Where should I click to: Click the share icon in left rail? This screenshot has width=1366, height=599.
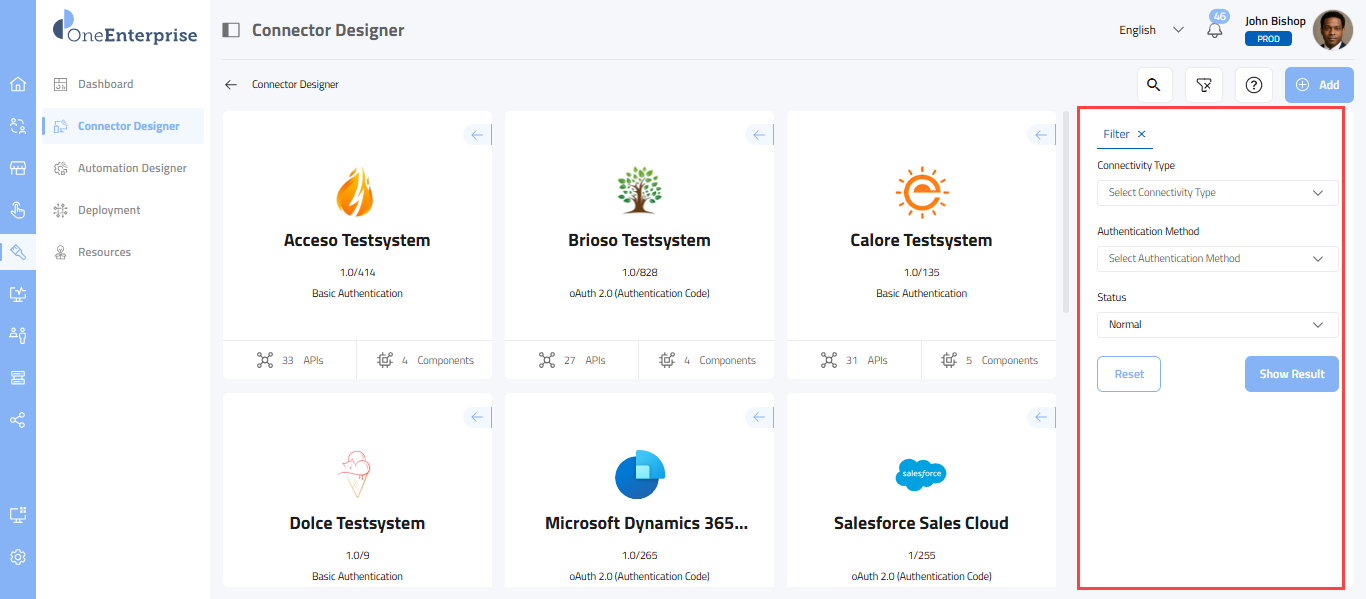[18, 420]
